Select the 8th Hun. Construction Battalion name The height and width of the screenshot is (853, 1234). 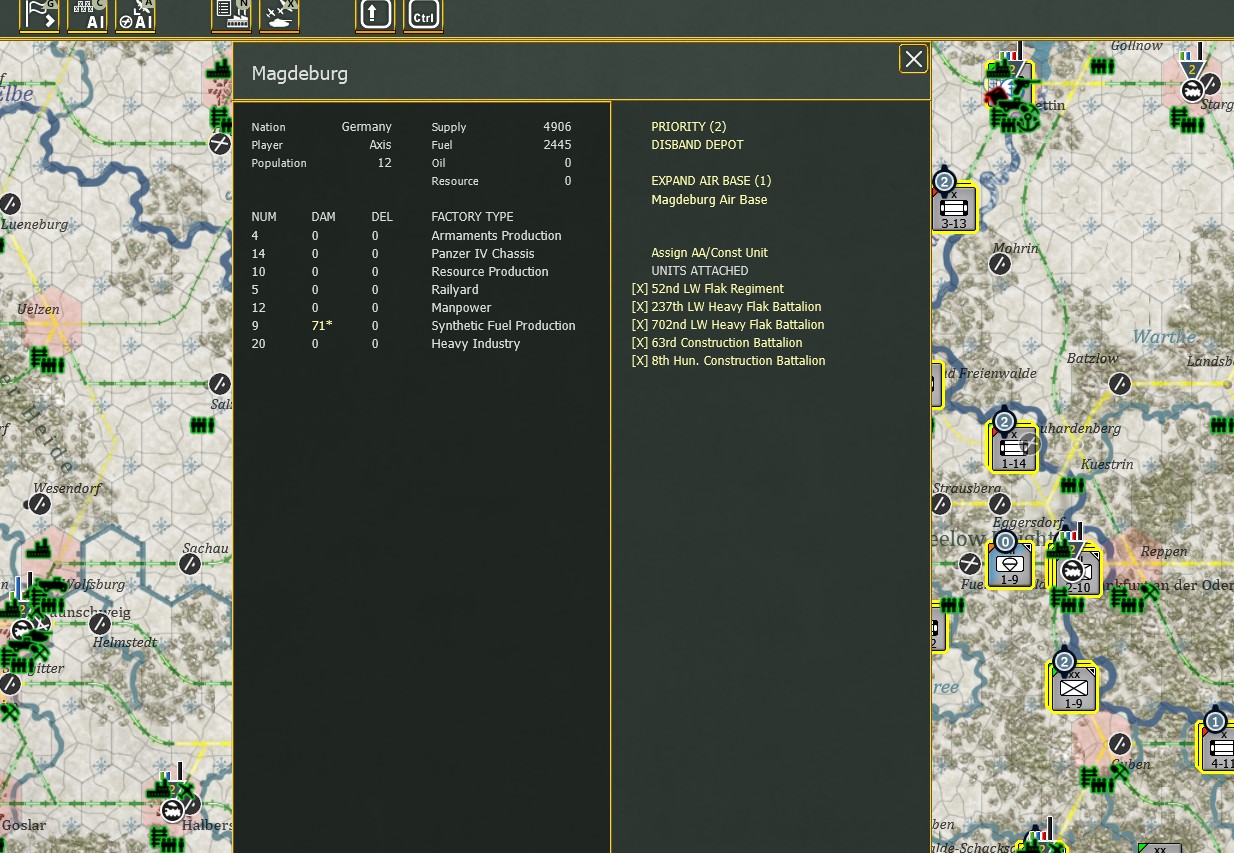pos(738,361)
